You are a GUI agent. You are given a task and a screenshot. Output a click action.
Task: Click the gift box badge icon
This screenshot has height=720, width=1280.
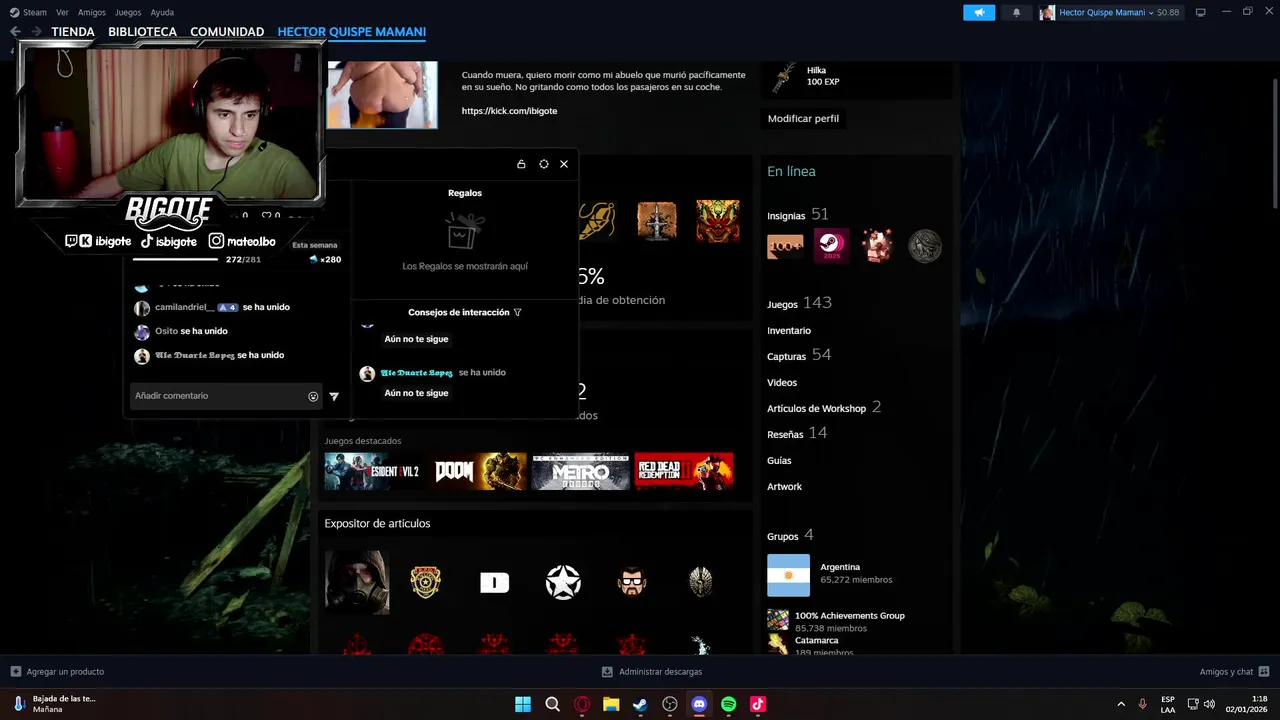click(878, 246)
